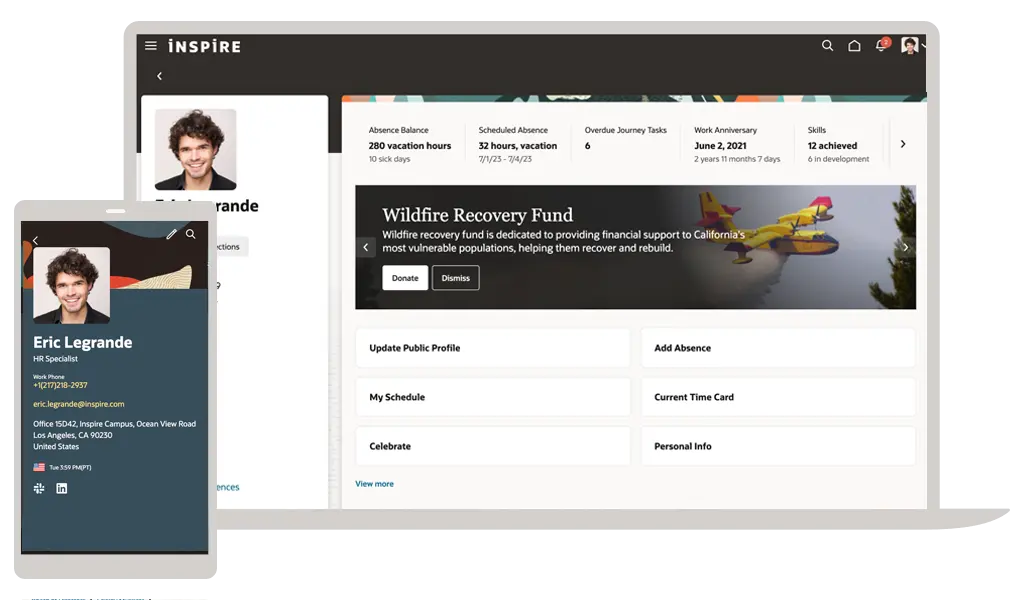Open the LinkedIn icon on mobile profile
The width and height of the screenshot is (1024, 600).
point(61,488)
